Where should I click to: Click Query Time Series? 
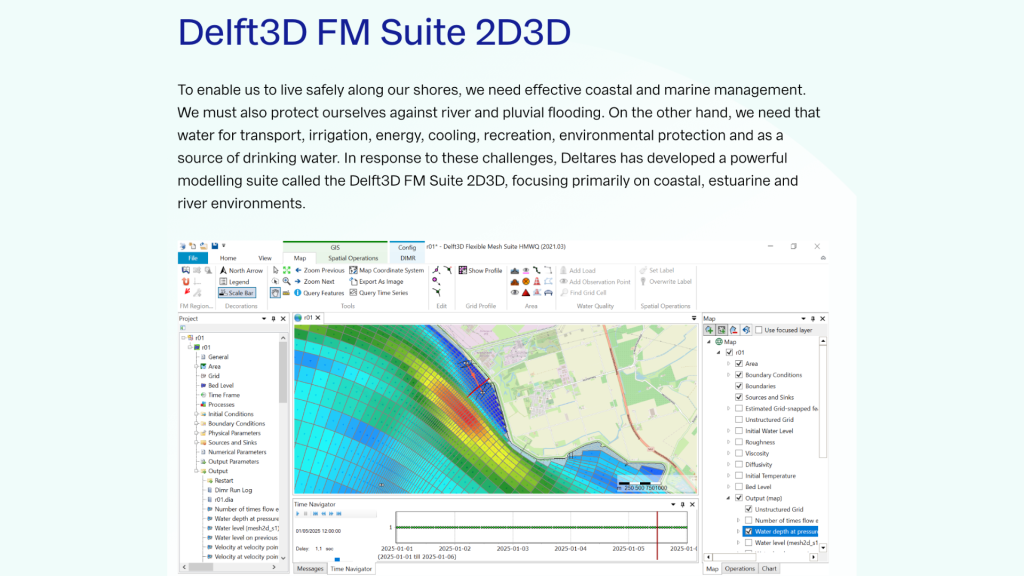tap(378, 293)
